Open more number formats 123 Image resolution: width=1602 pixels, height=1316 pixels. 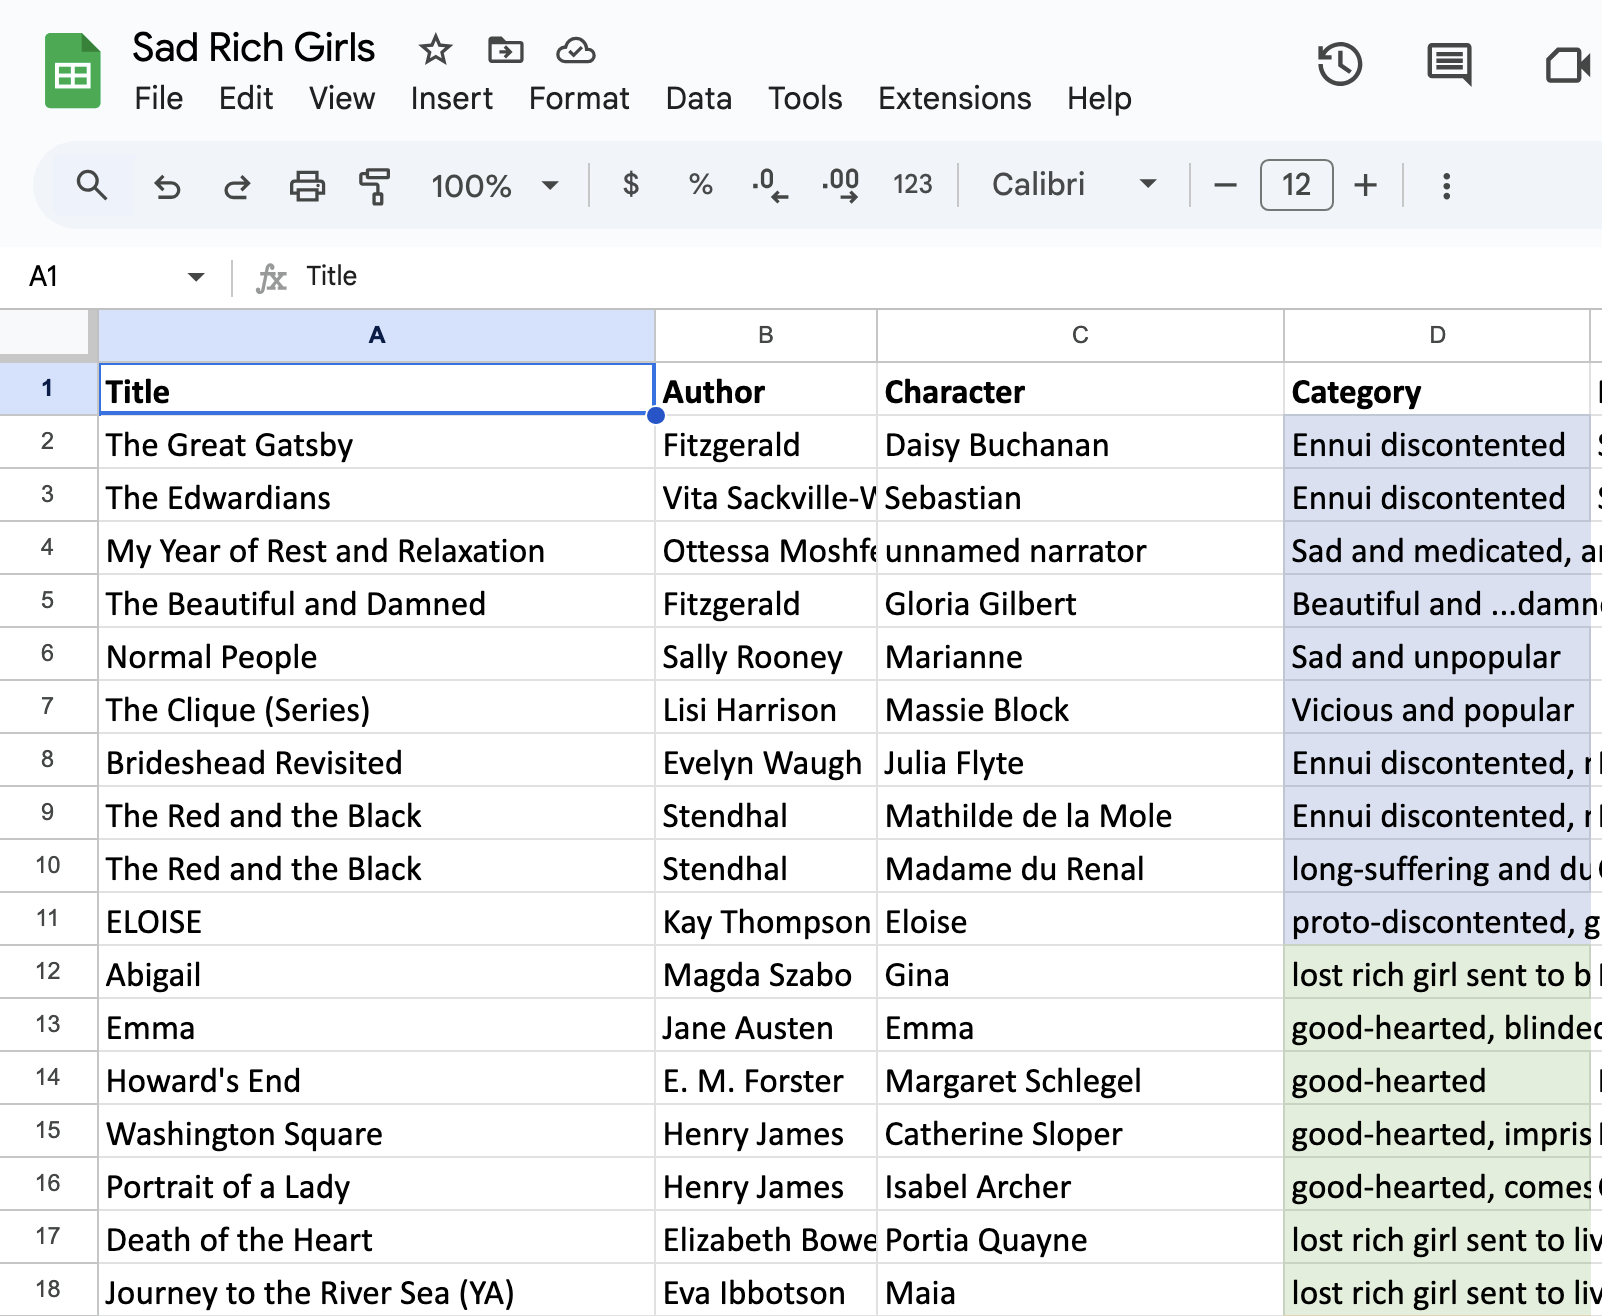click(912, 185)
